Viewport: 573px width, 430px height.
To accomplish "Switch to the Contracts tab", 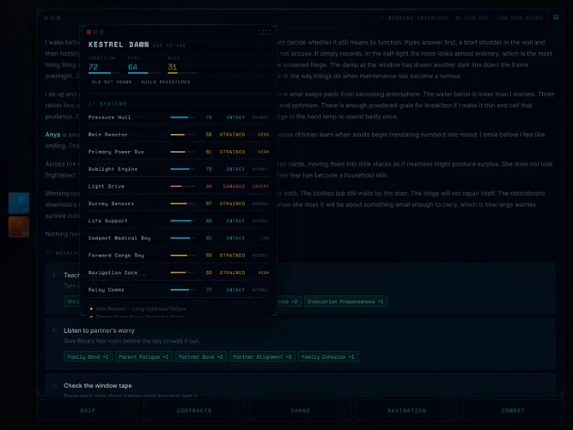I will tap(194, 411).
